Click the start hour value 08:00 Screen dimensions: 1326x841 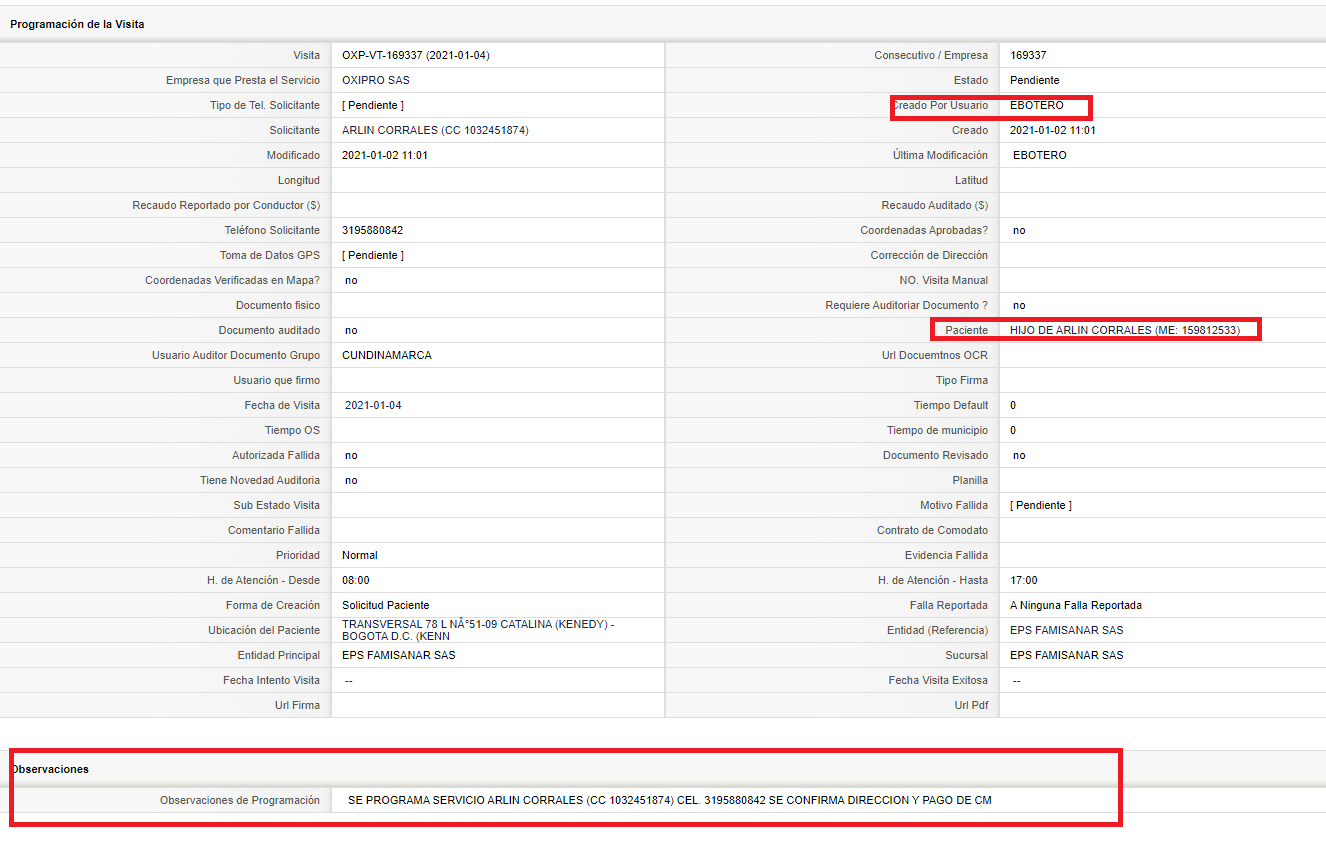[356, 580]
